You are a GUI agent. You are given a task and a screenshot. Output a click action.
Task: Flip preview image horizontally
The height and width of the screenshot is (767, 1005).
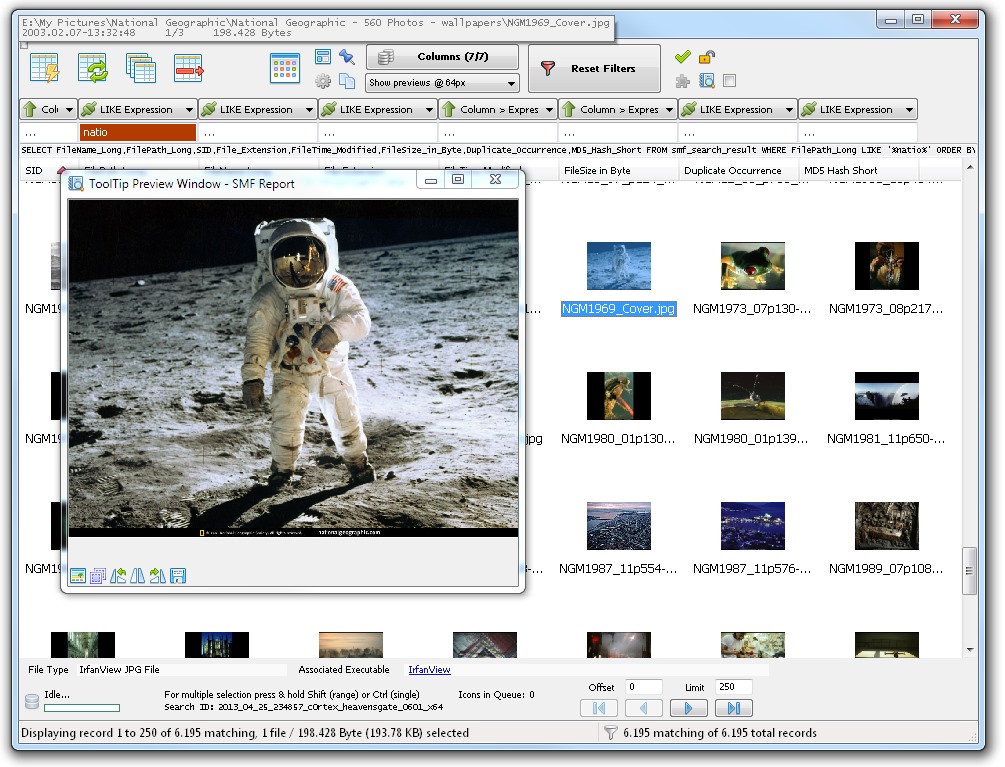(x=138, y=575)
